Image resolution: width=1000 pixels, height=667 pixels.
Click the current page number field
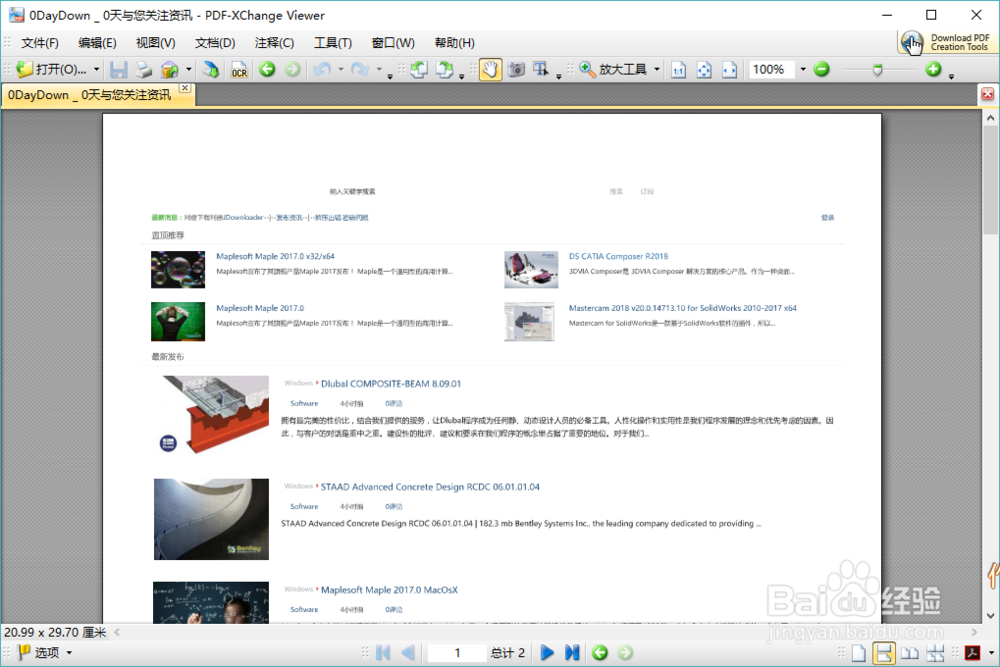point(457,652)
